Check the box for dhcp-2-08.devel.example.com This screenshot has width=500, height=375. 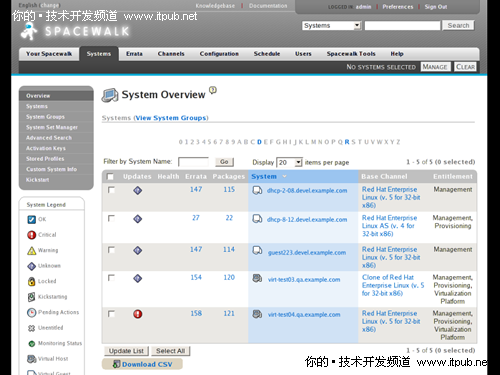coord(111,190)
